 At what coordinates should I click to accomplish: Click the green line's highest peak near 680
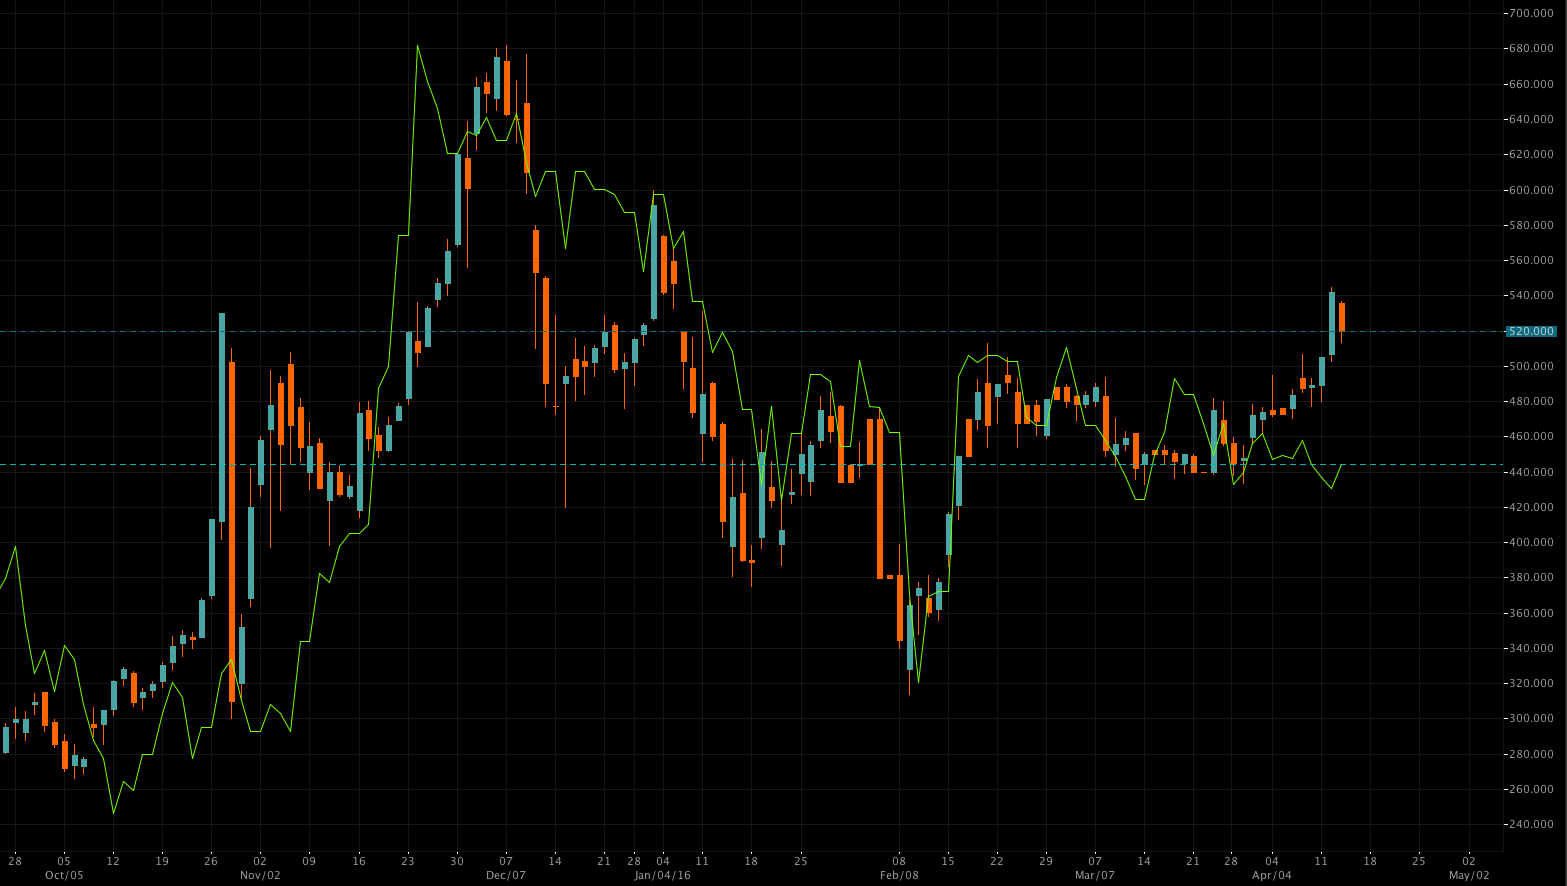click(417, 46)
